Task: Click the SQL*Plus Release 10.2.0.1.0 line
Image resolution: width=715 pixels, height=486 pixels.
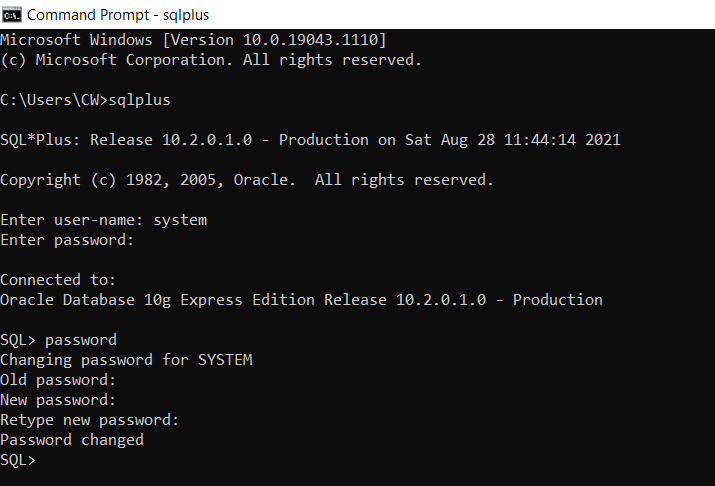Action: [x=310, y=140]
